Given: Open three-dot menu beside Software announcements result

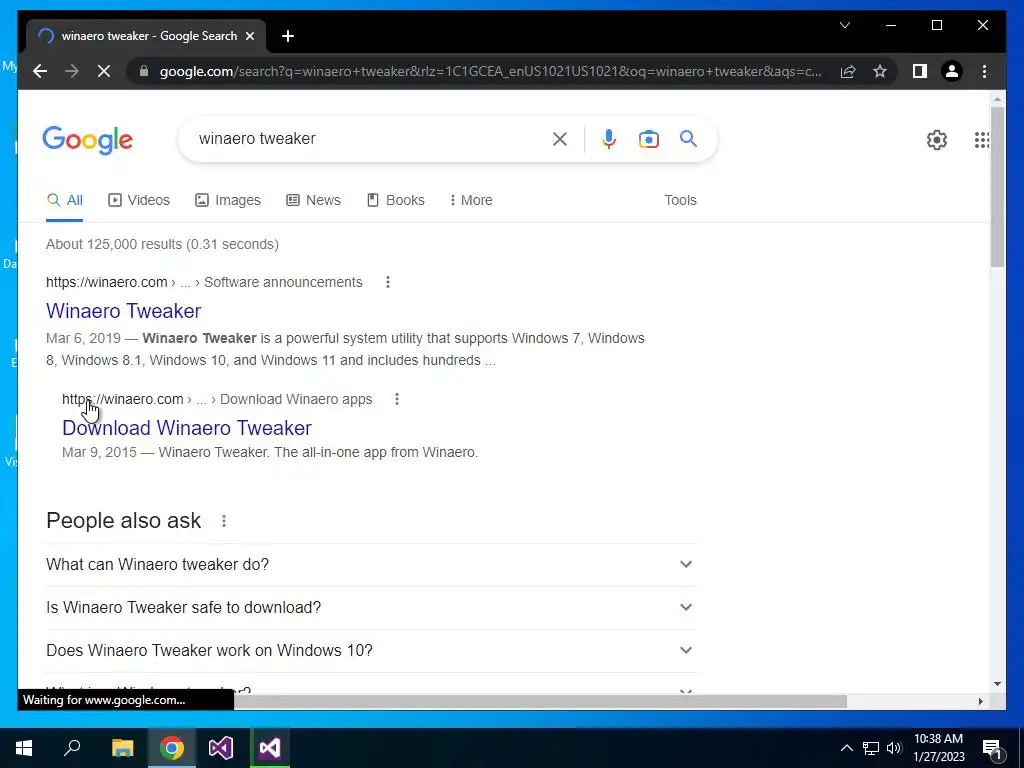Looking at the screenshot, I should pyautogui.click(x=388, y=282).
